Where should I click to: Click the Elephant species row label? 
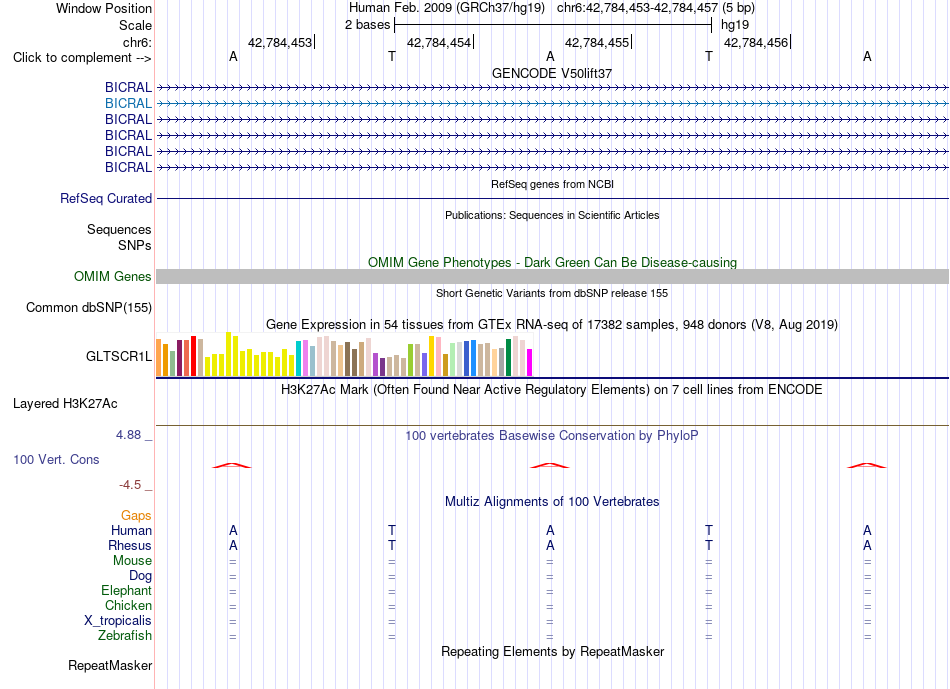point(126,590)
